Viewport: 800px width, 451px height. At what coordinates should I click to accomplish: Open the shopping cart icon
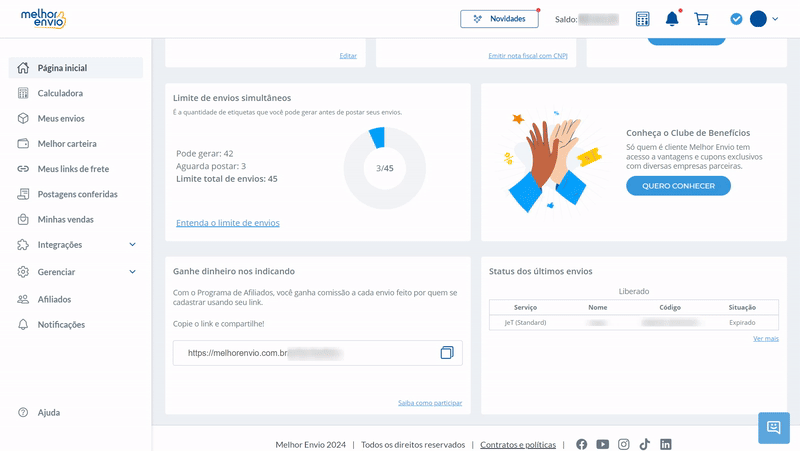click(702, 19)
